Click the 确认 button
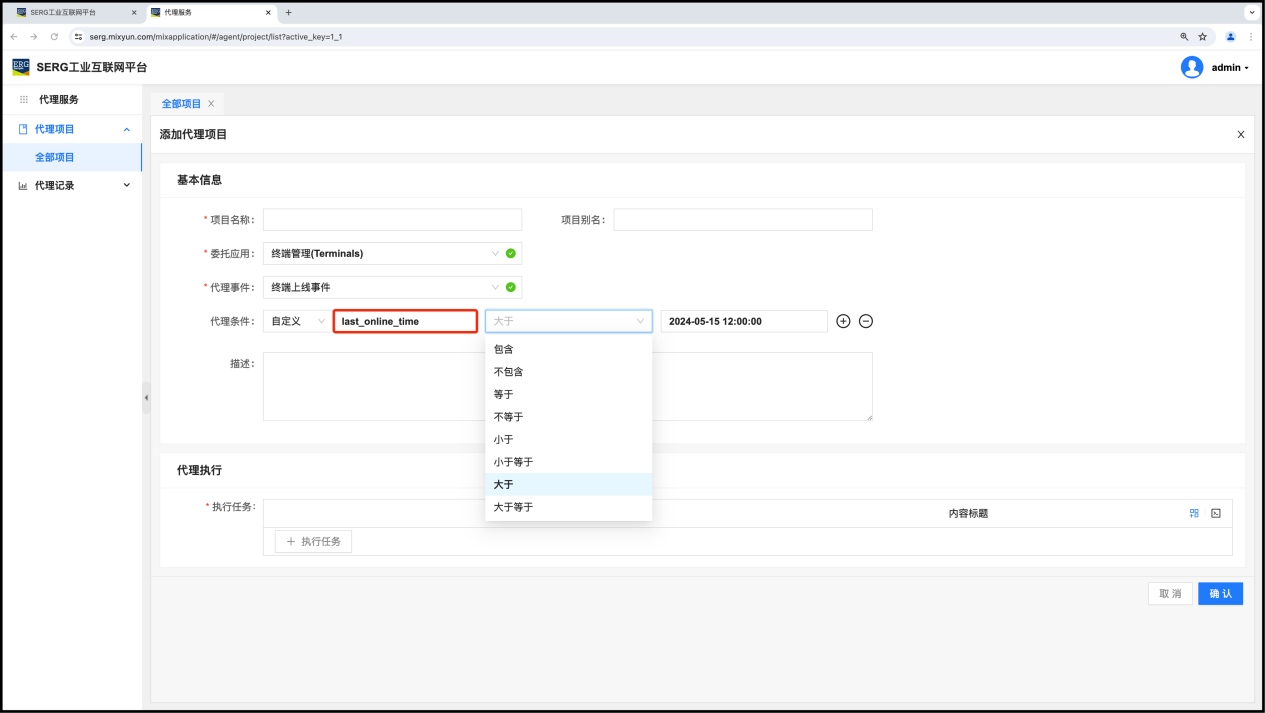 coord(1220,594)
